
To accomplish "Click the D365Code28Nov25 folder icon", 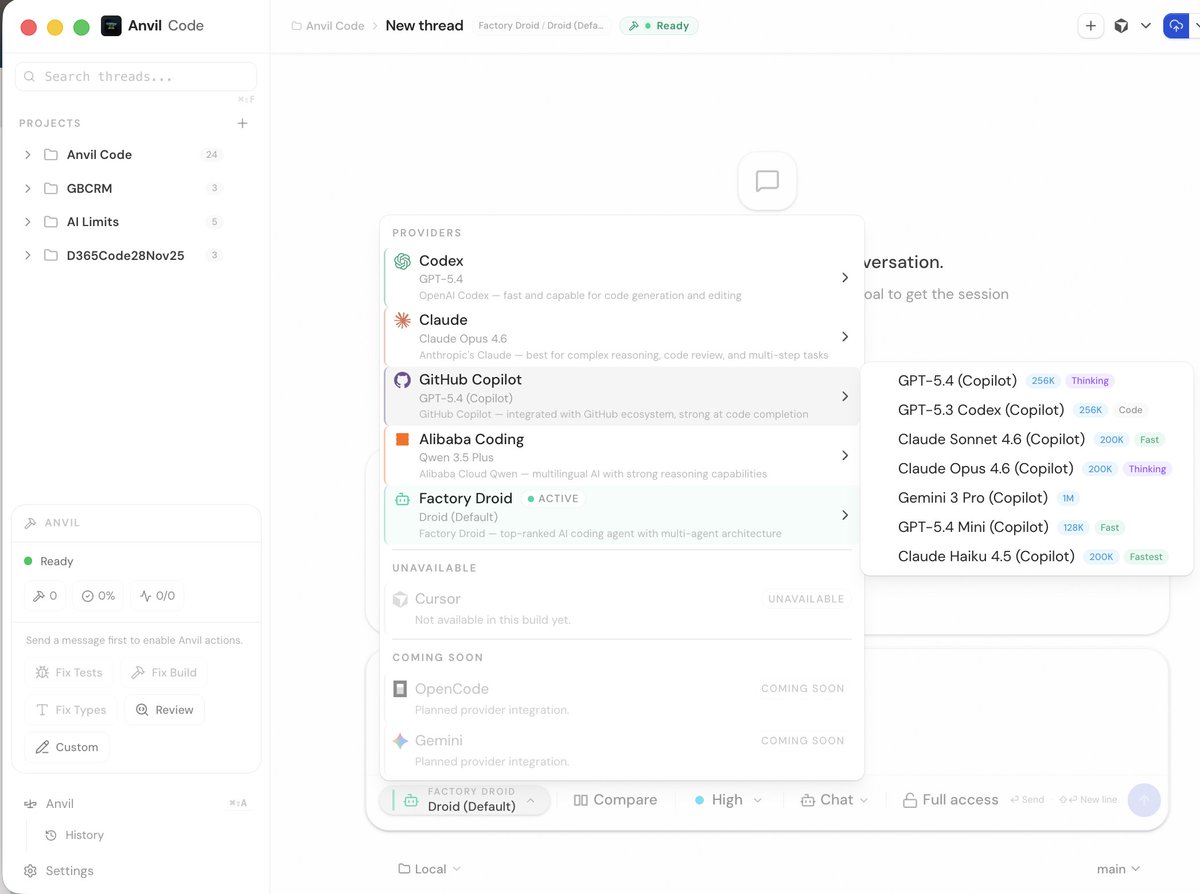I will click(51, 255).
